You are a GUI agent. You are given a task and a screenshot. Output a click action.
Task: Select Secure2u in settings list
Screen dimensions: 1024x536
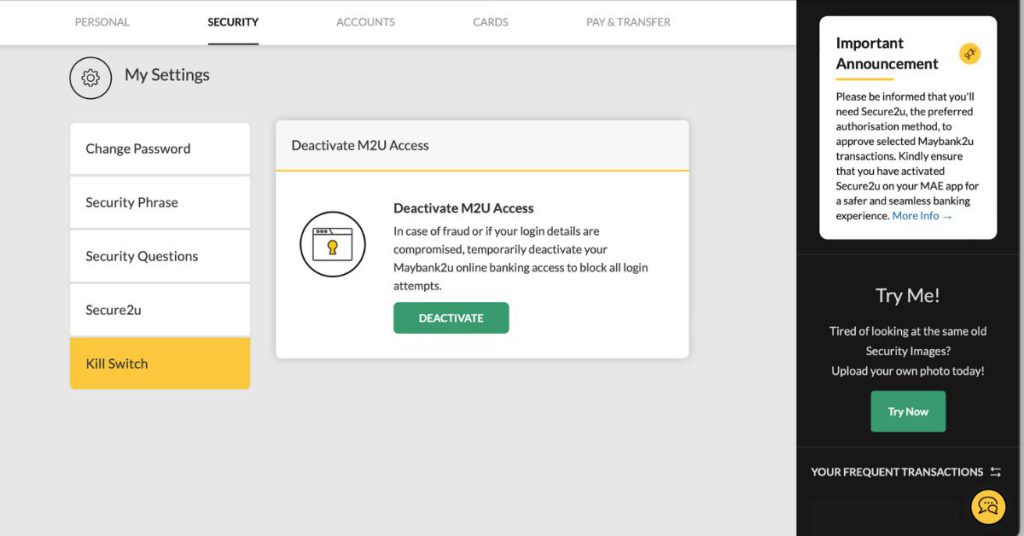coord(160,310)
